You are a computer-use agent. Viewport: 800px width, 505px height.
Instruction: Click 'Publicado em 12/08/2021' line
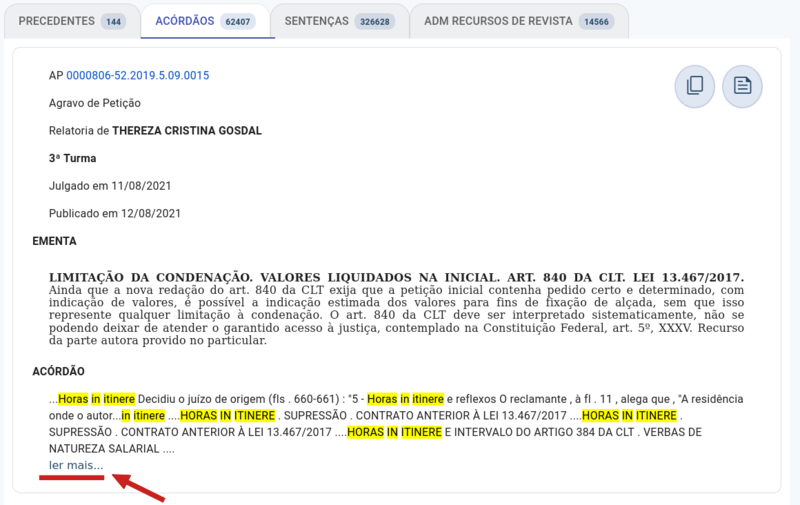tap(115, 213)
